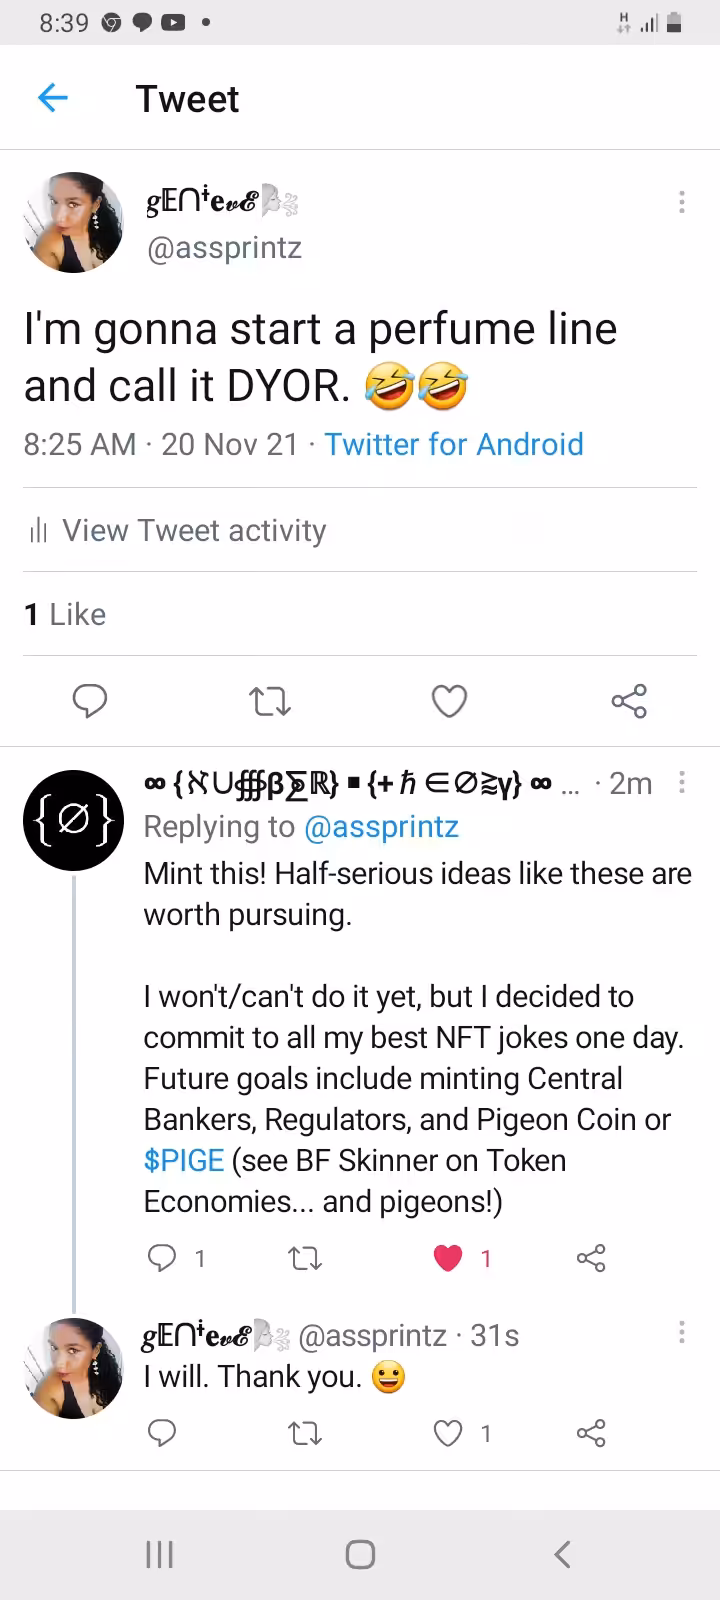Tap the Twitter for Android link
720x1600 pixels.
click(x=454, y=444)
